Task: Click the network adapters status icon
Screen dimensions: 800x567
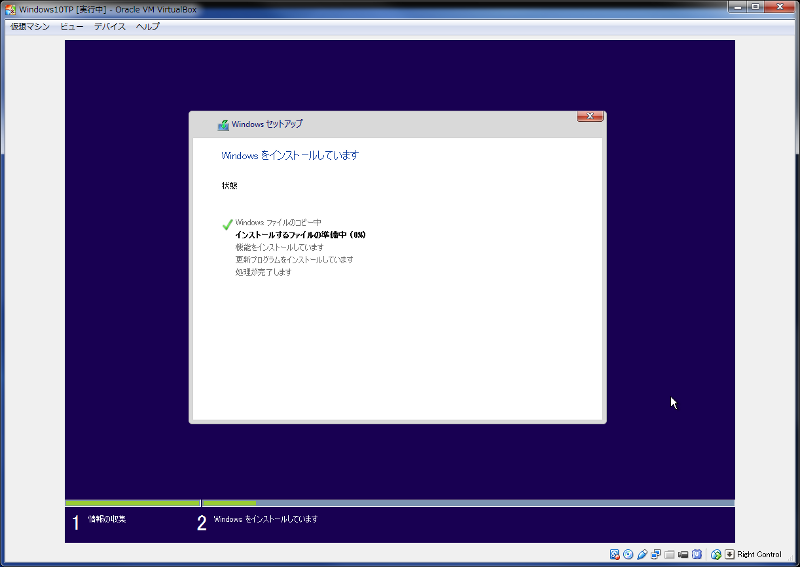Action: (656, 554)
